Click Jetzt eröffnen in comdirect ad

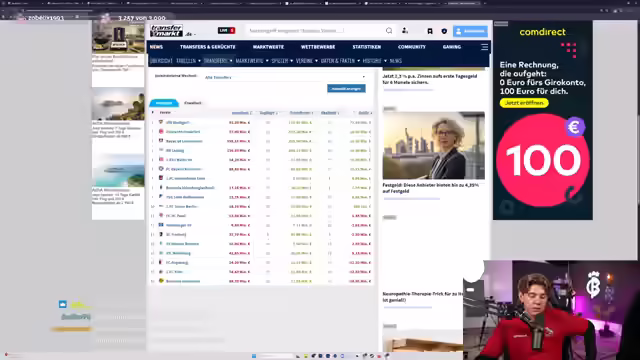524,103
